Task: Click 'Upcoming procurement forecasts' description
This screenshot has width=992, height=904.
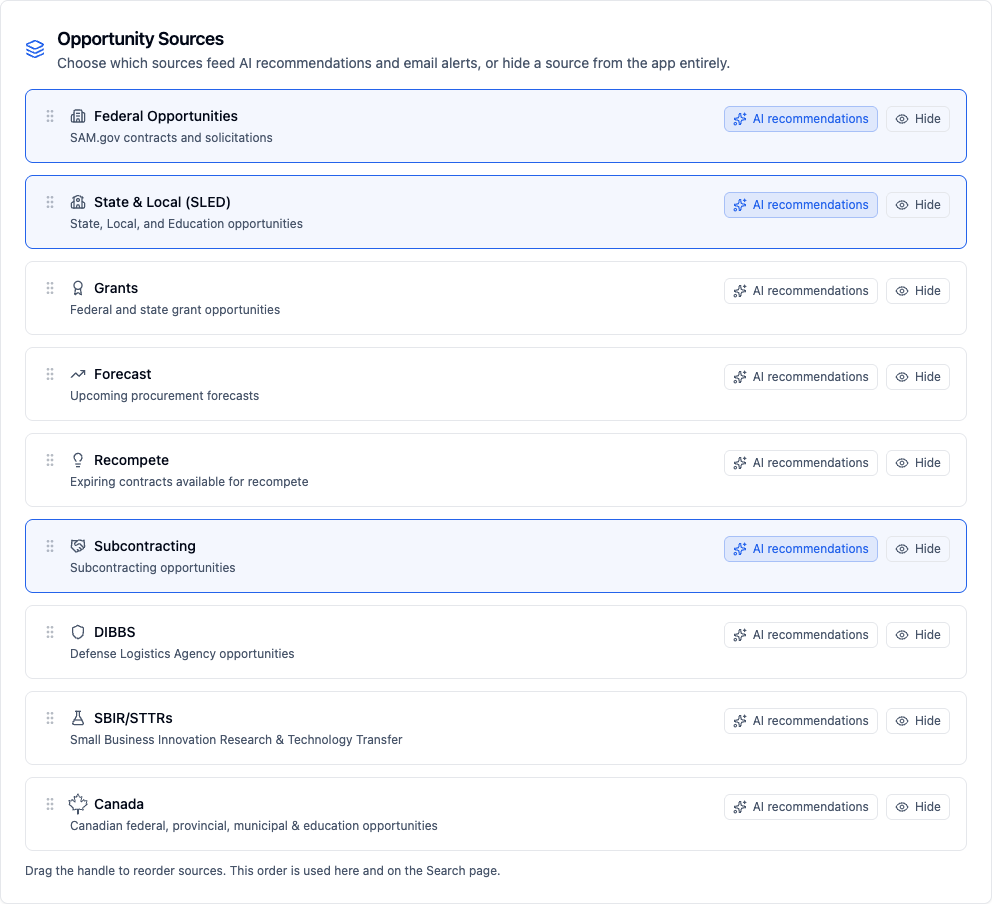Action: click(x=164, y=396)
